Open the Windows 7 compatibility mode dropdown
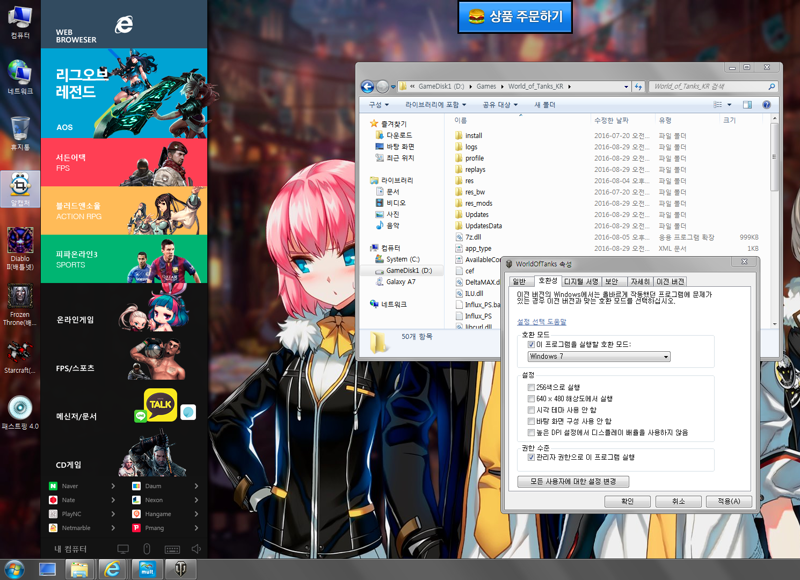800x580 pixels. pyautogui.click(x=599, y=357)
